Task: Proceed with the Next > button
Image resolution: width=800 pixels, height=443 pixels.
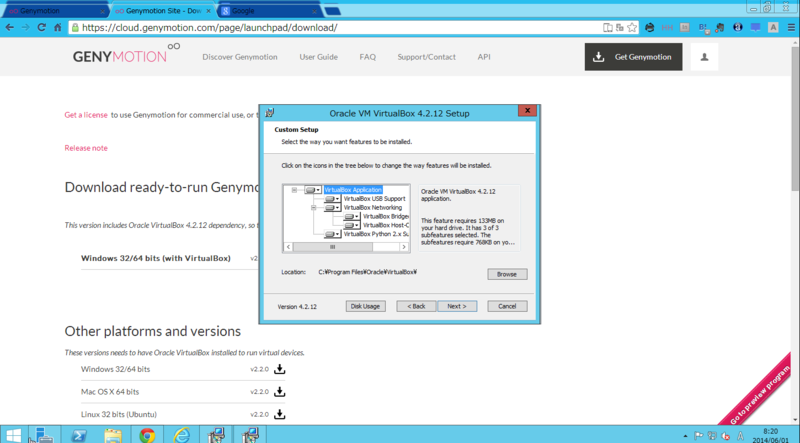Action: [x=457, y=306]
